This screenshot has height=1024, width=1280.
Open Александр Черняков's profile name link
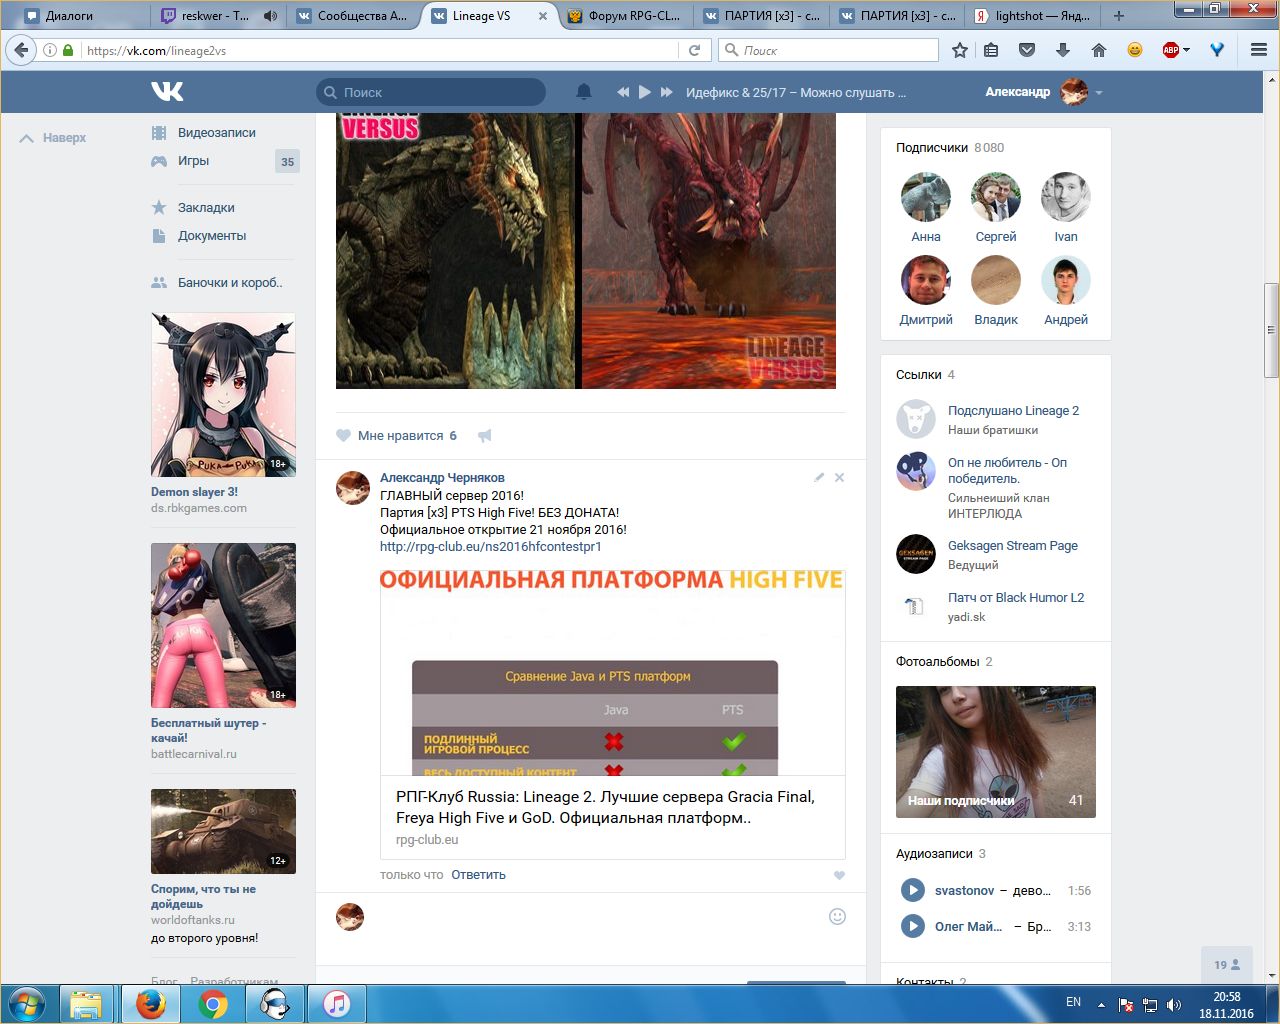click(x=442, y=478)
